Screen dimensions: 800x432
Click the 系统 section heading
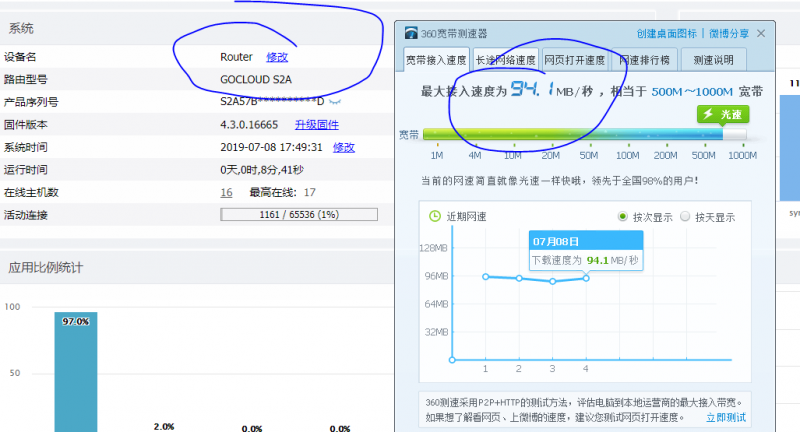21,29
